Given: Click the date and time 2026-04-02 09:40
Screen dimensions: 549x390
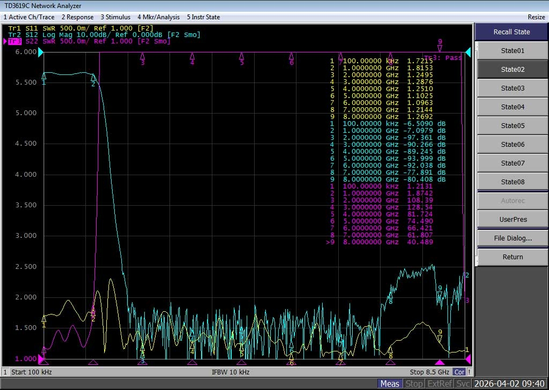Looking at the screenshot, I should coord(510,384).
